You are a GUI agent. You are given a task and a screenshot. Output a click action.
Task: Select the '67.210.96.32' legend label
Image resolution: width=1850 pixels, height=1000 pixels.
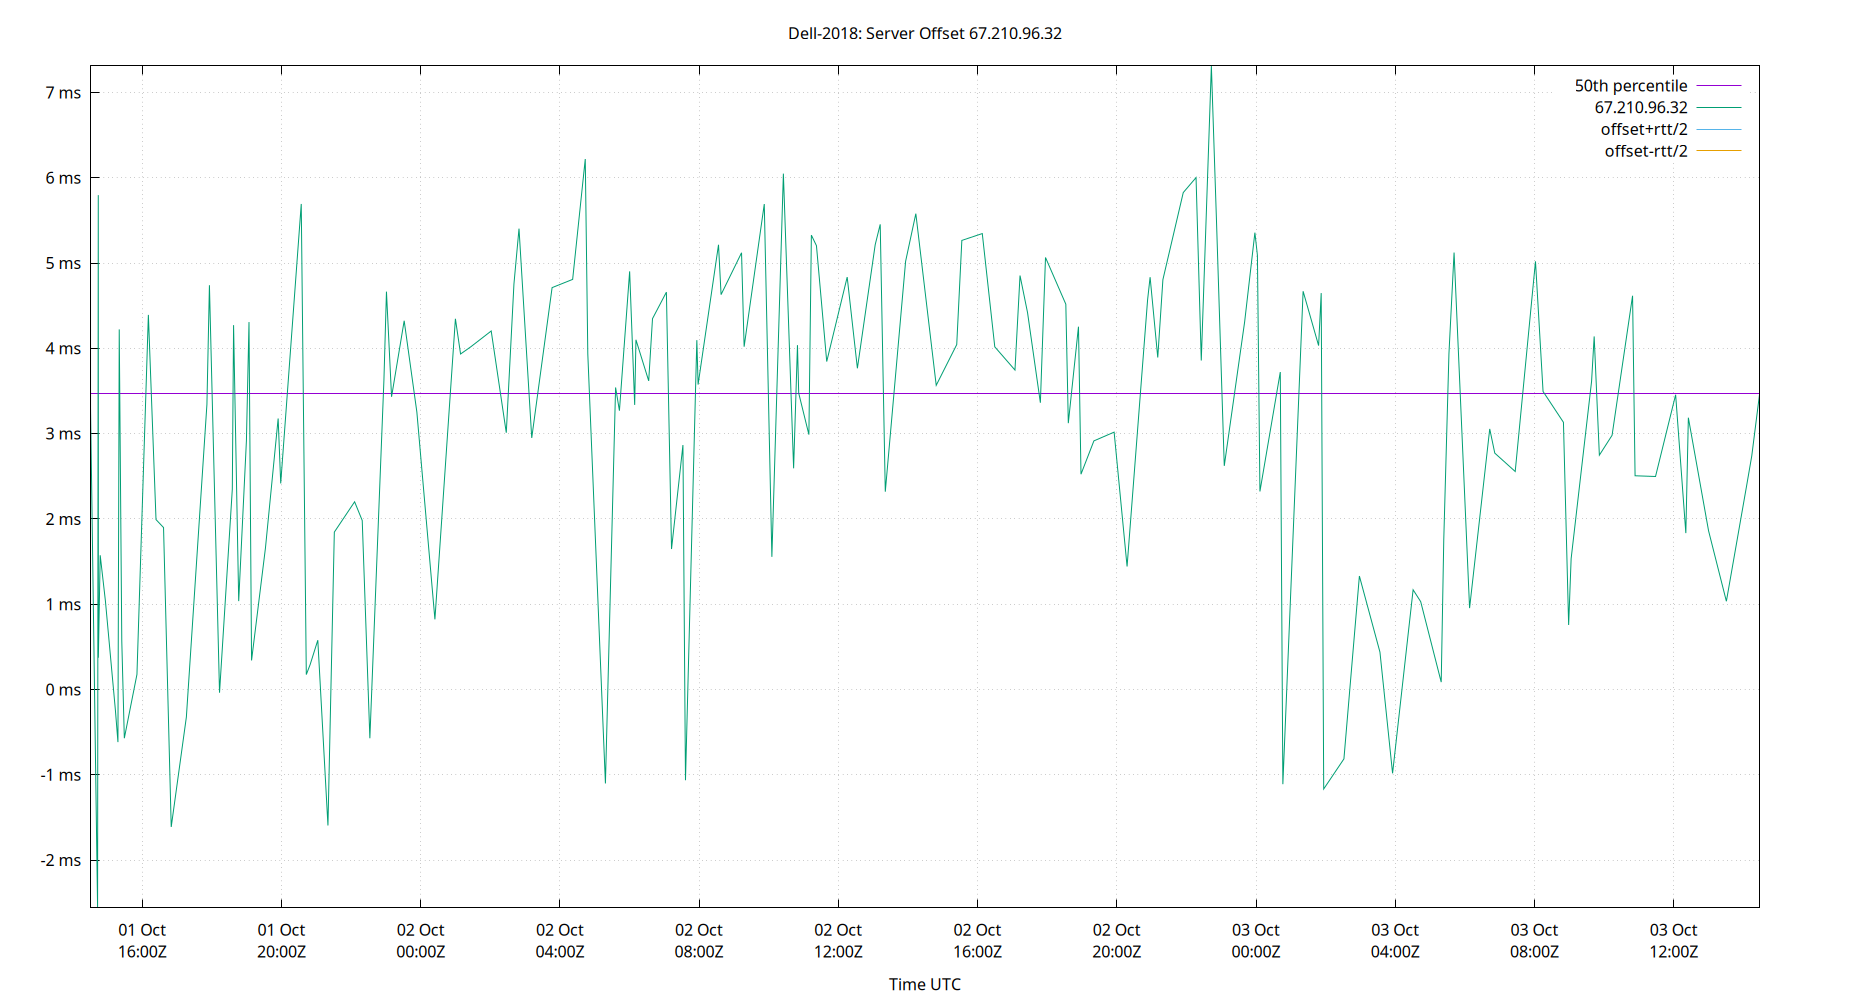click(x=1641, y=107)
